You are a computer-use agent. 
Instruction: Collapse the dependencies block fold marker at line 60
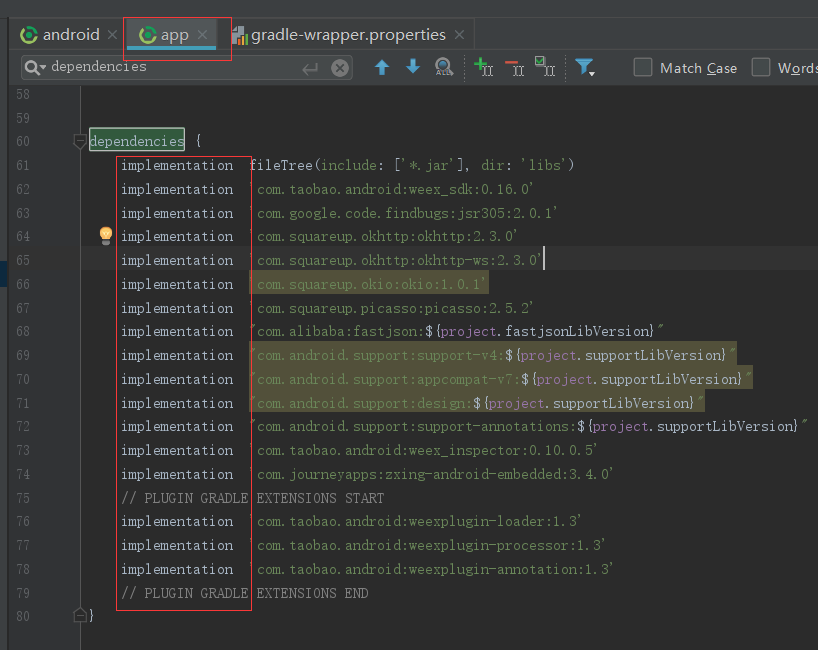[80, 141]
